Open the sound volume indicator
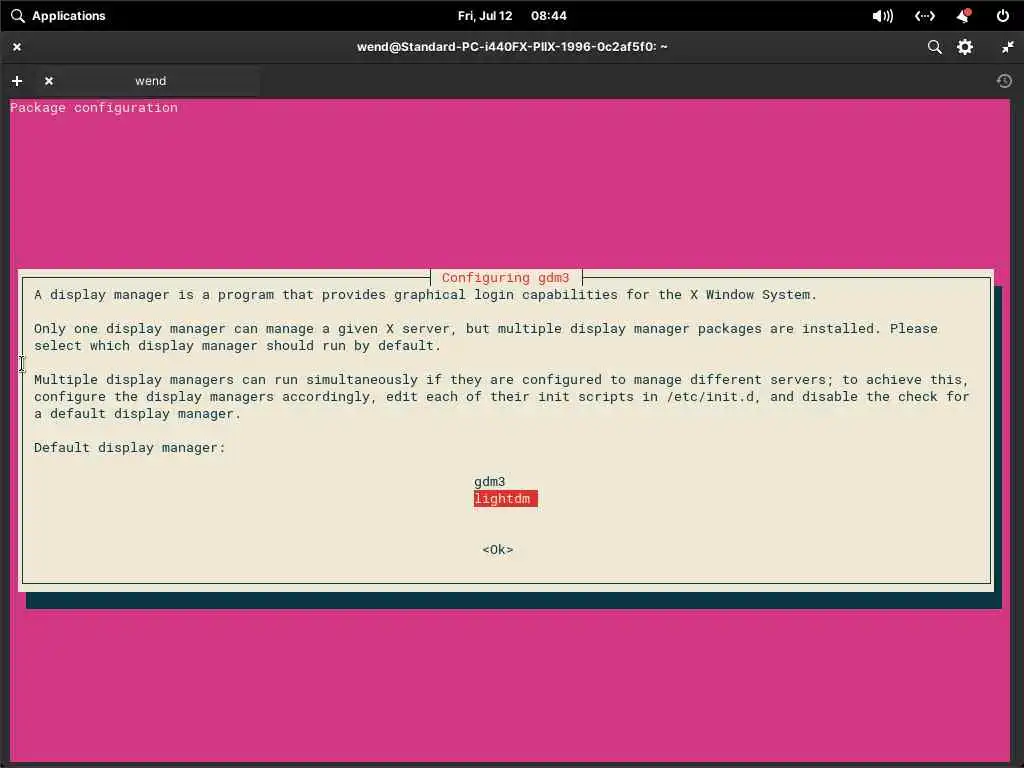Screen dimensions: 1024x768 (882, 16)
